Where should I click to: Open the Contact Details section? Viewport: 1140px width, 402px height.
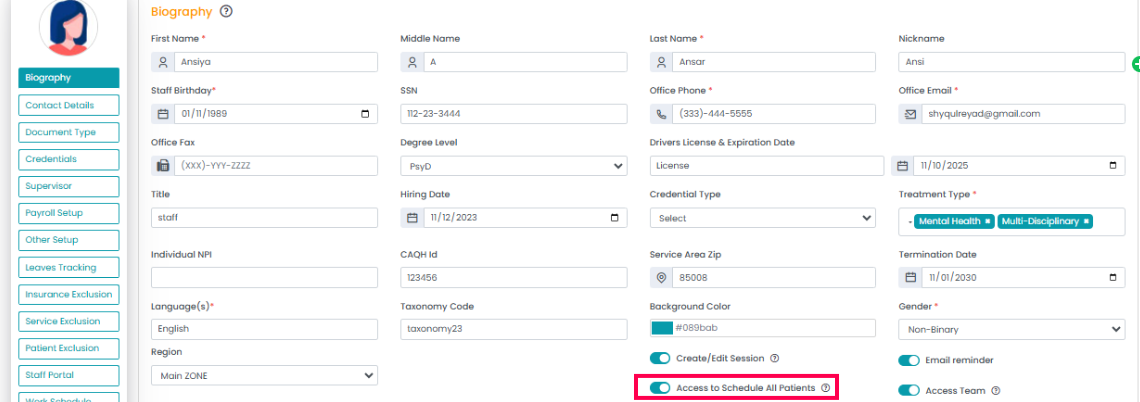click(x=69, y=105)
